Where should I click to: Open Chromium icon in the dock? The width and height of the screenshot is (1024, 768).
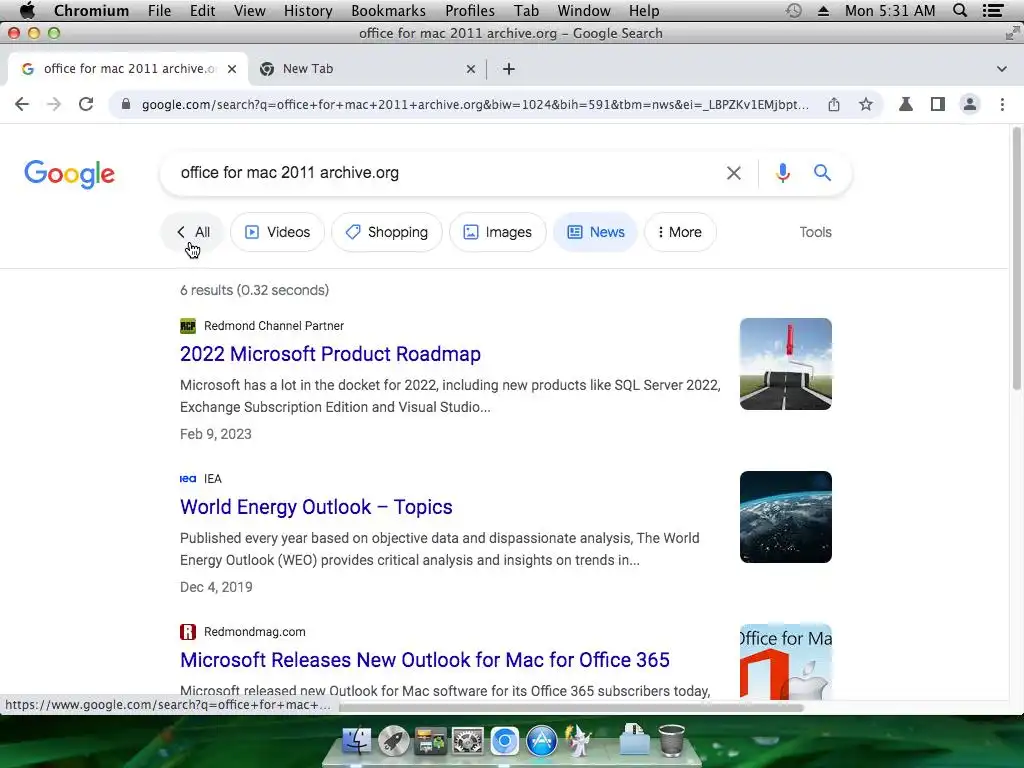click(504, 741)
